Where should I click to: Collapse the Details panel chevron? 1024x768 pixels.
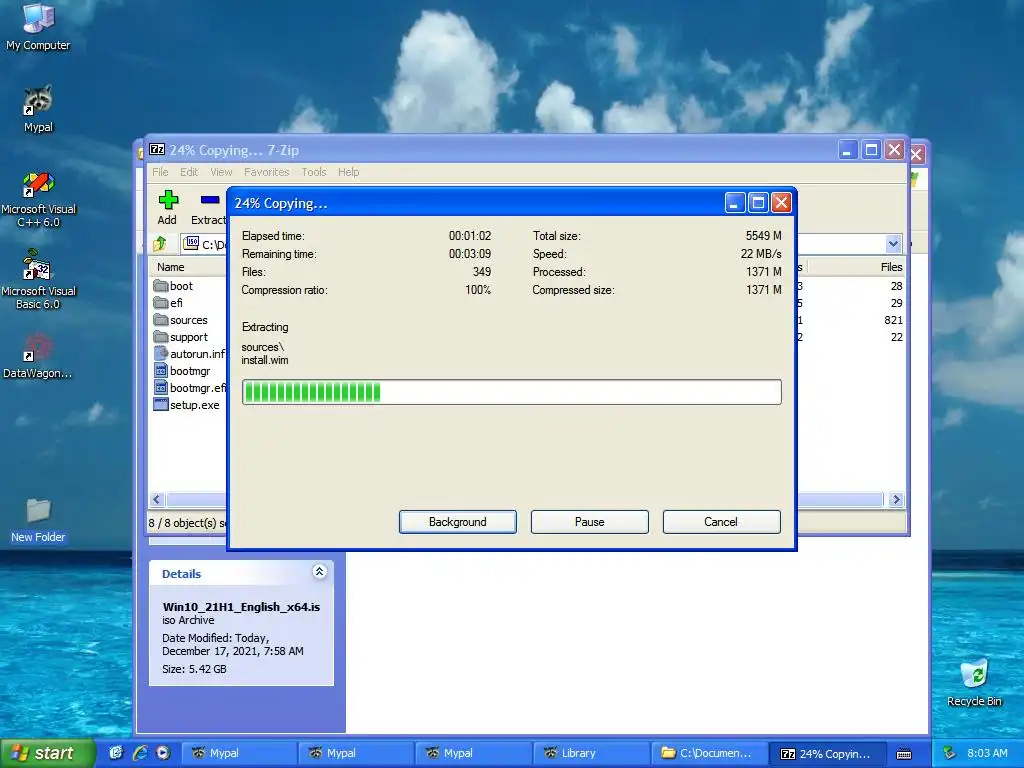(x=319, y=572)
